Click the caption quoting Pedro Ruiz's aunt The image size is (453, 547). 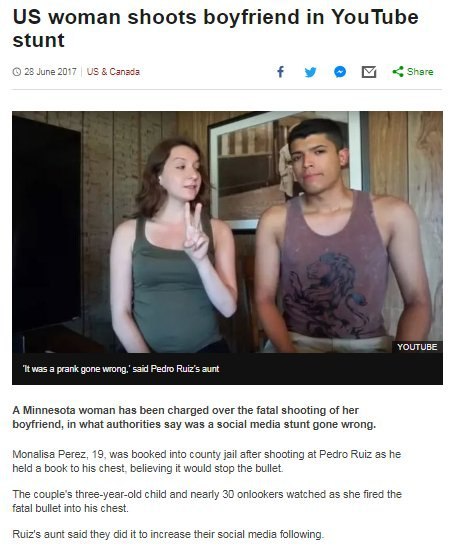(x=121, y=369)
